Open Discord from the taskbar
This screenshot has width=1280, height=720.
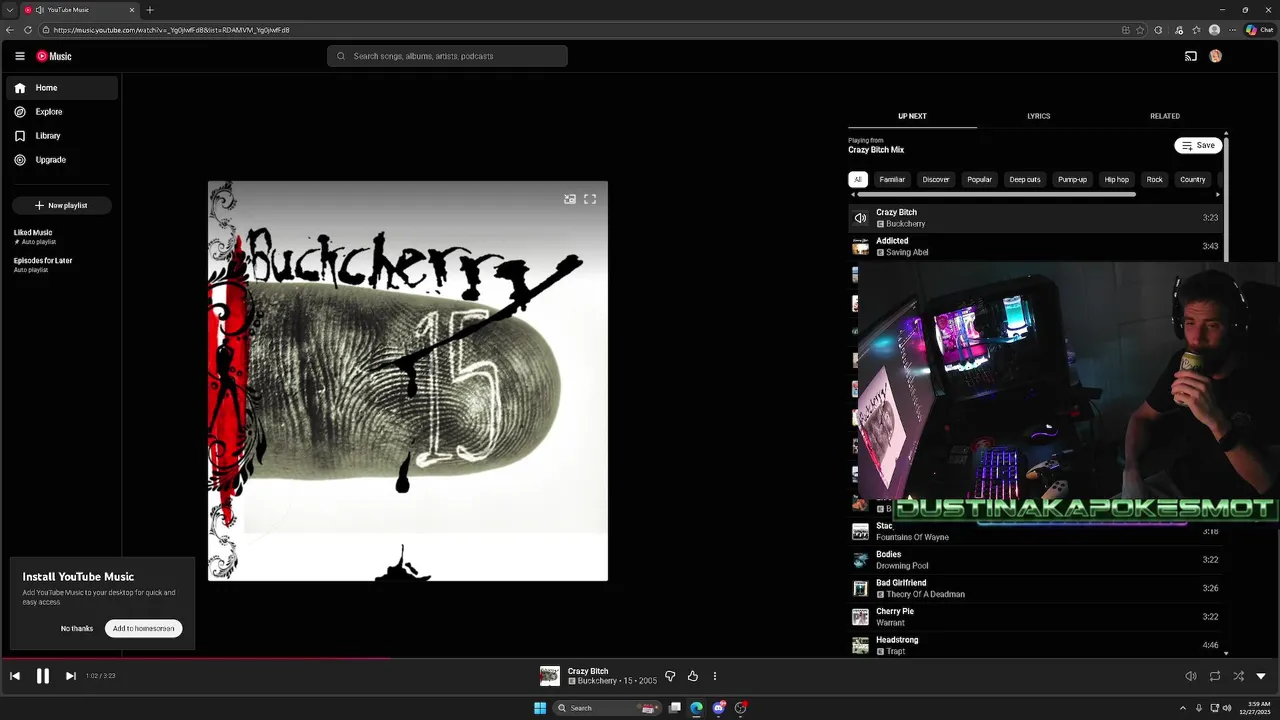pyautogui.click(x=719, y=708)
